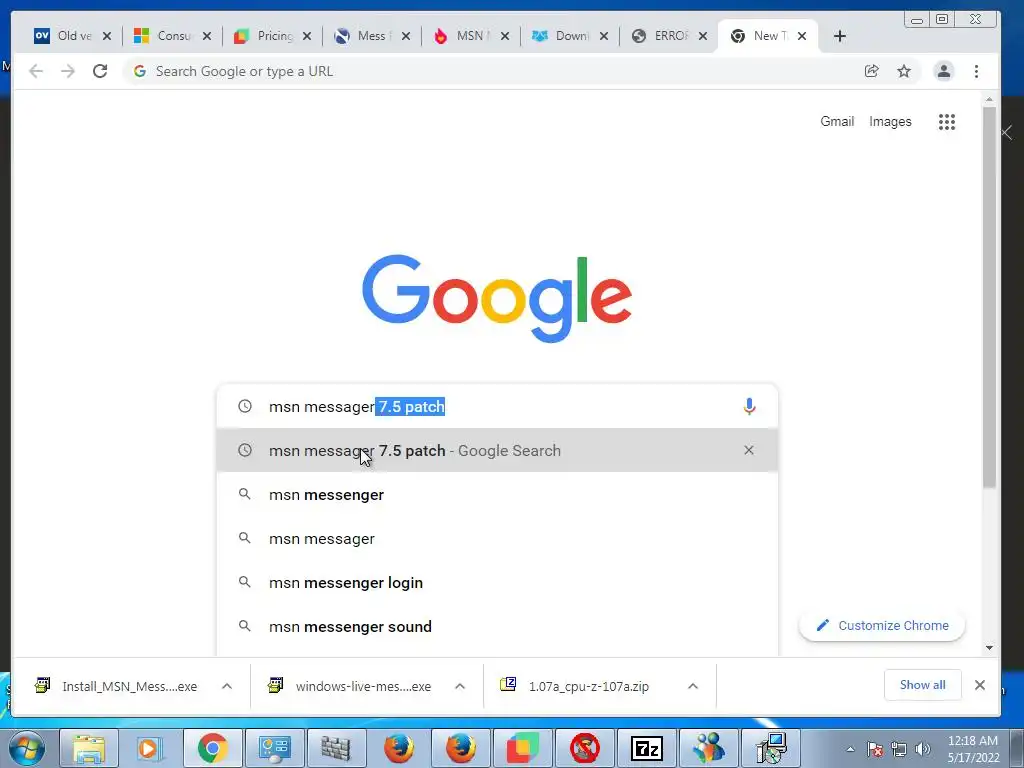
Task: Go forward using the forward arrow
Action: 68,71
